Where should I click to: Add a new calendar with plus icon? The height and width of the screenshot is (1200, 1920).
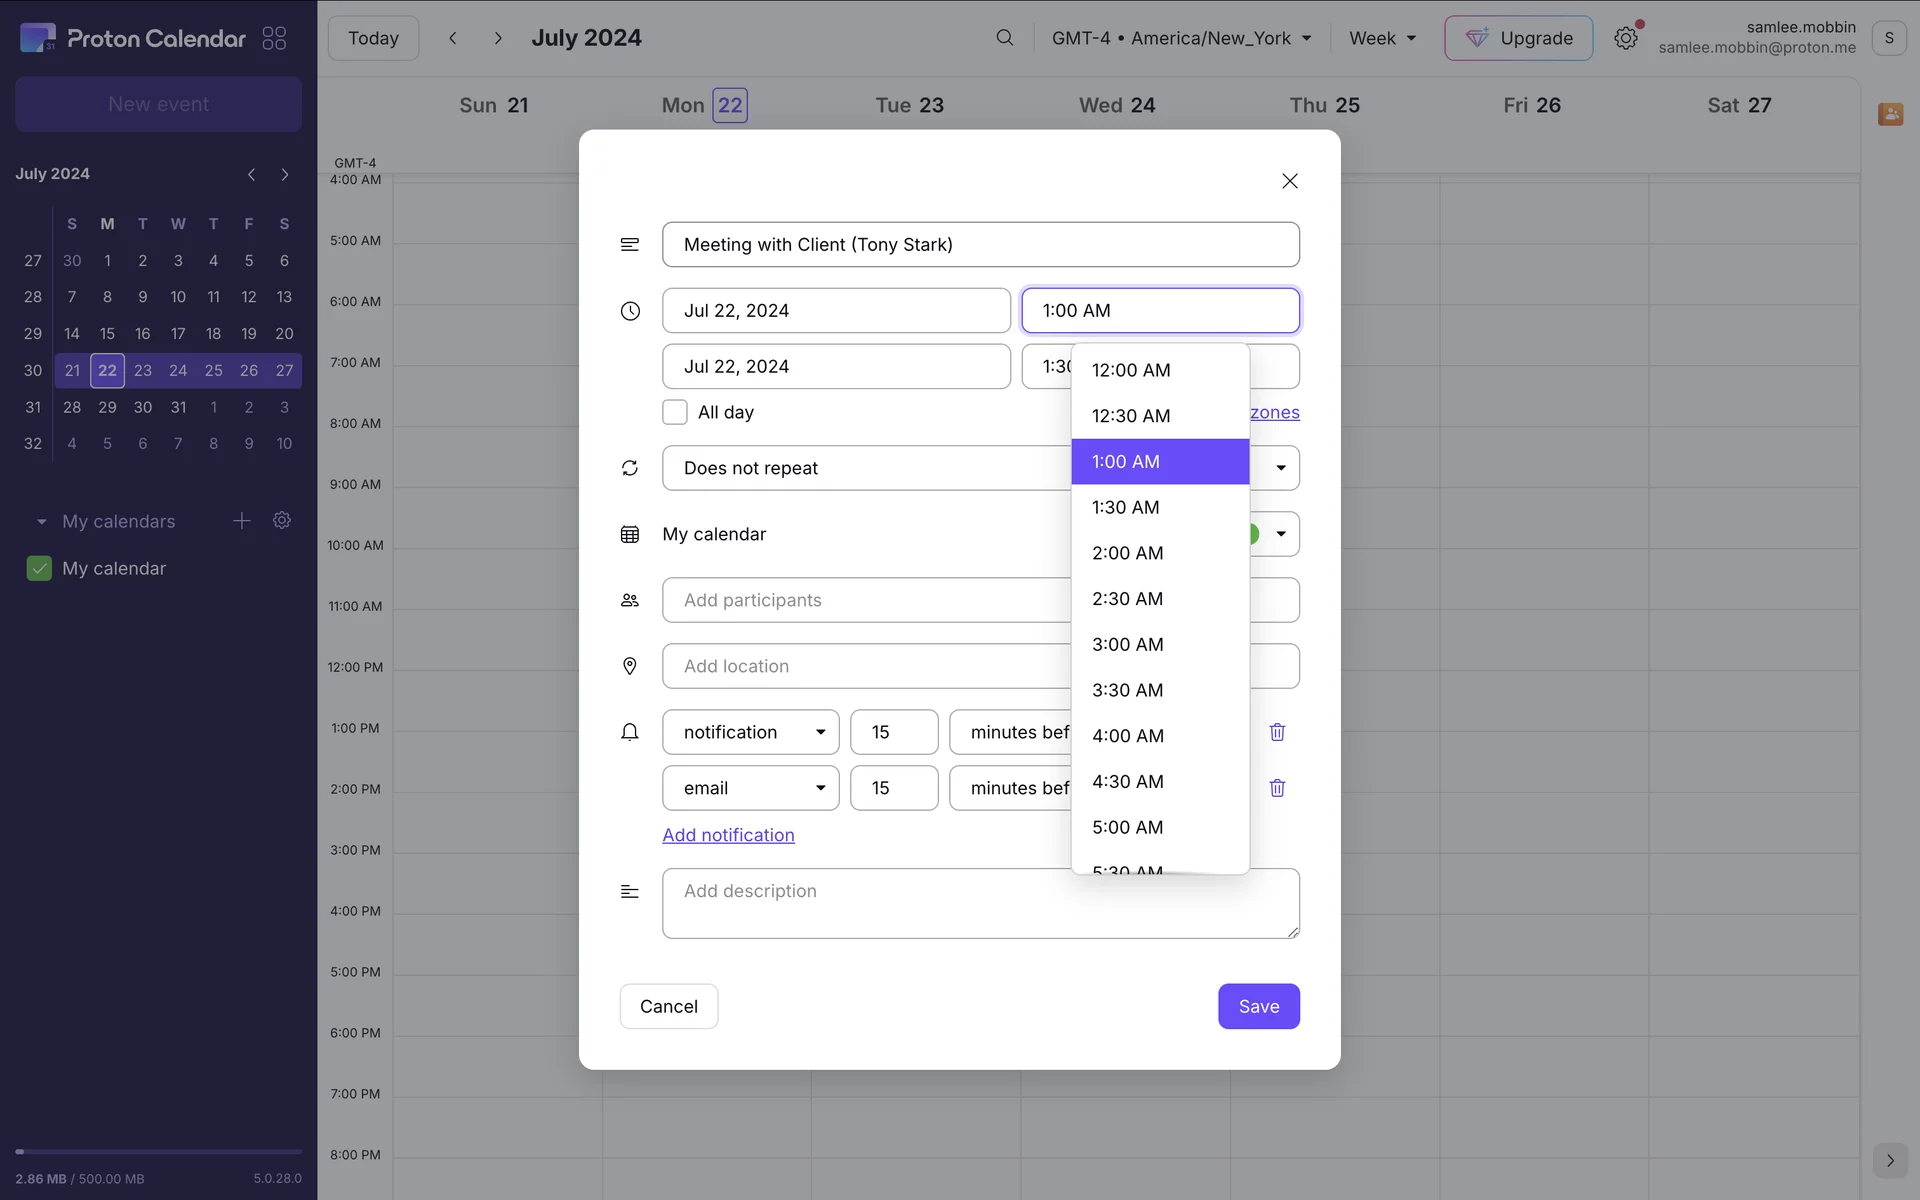point(241,521)
